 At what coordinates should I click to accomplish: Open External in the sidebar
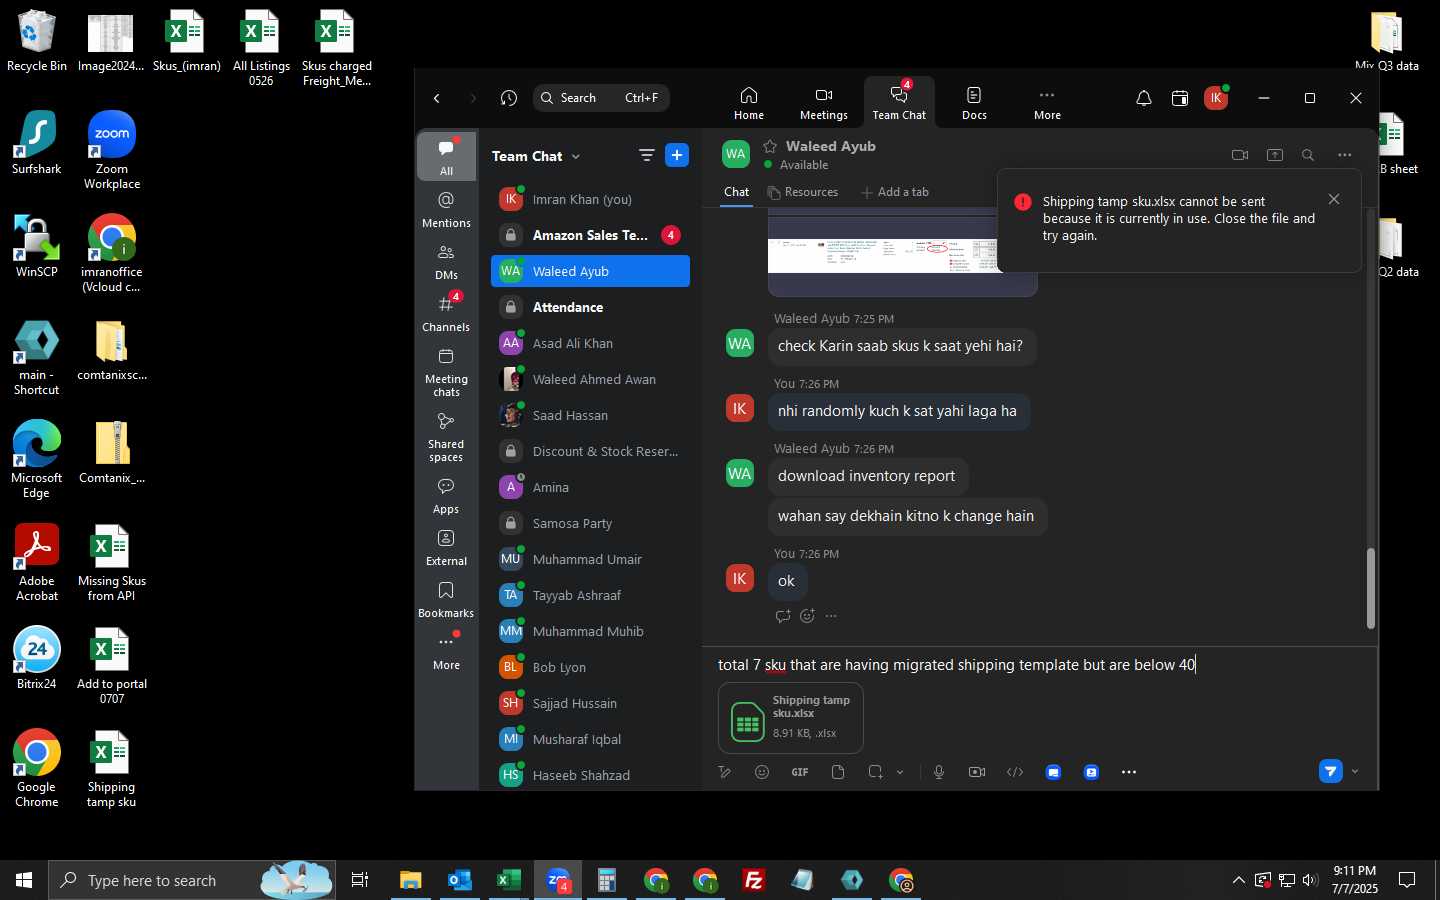446,548
